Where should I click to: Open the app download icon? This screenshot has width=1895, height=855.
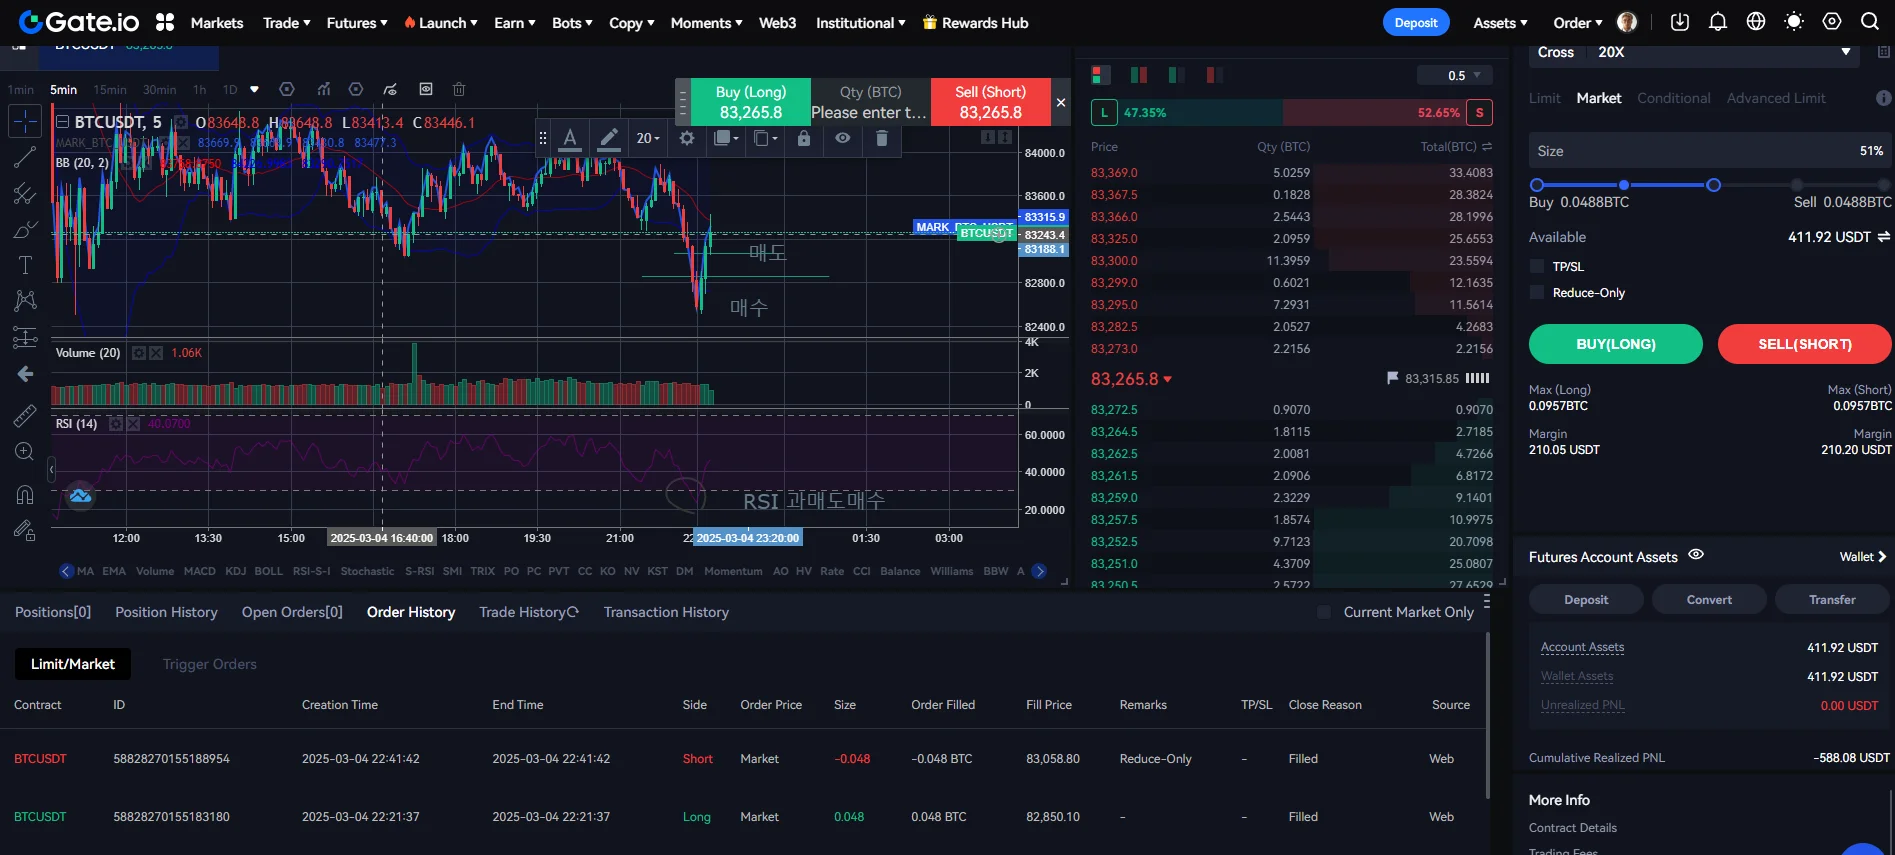coord(1680,22)
